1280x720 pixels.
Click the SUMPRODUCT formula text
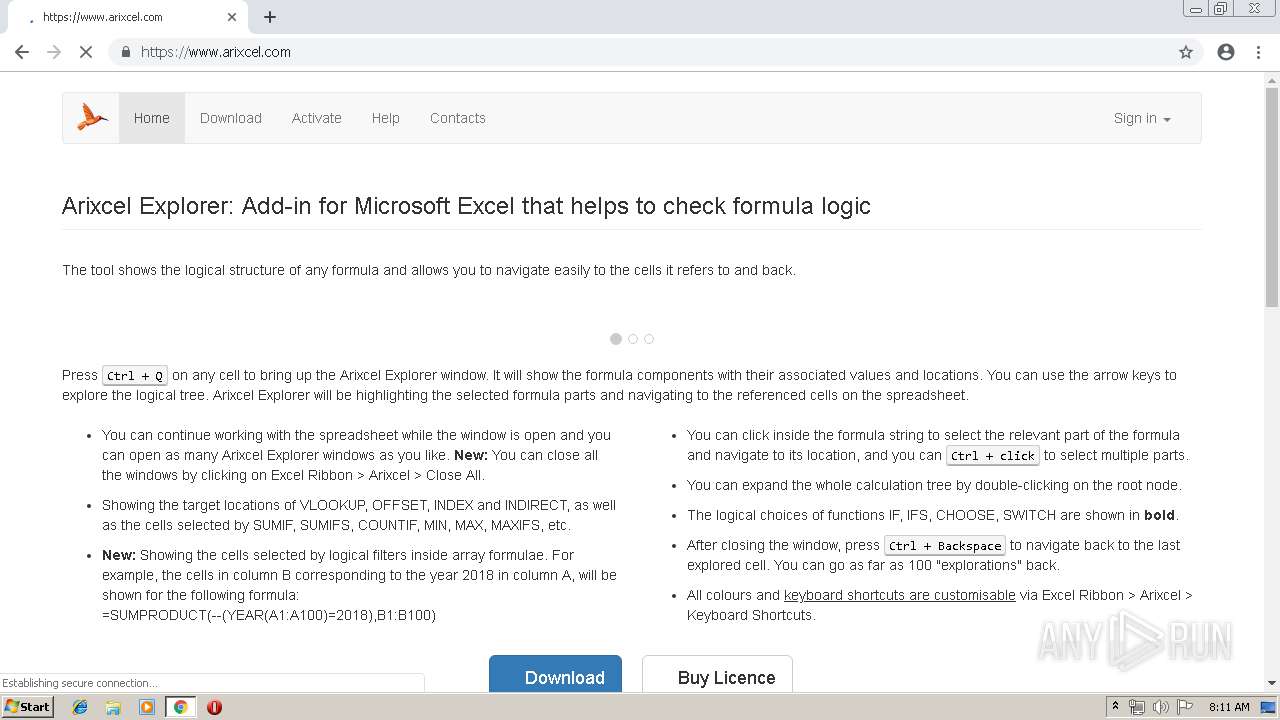[x=269, y=615]
